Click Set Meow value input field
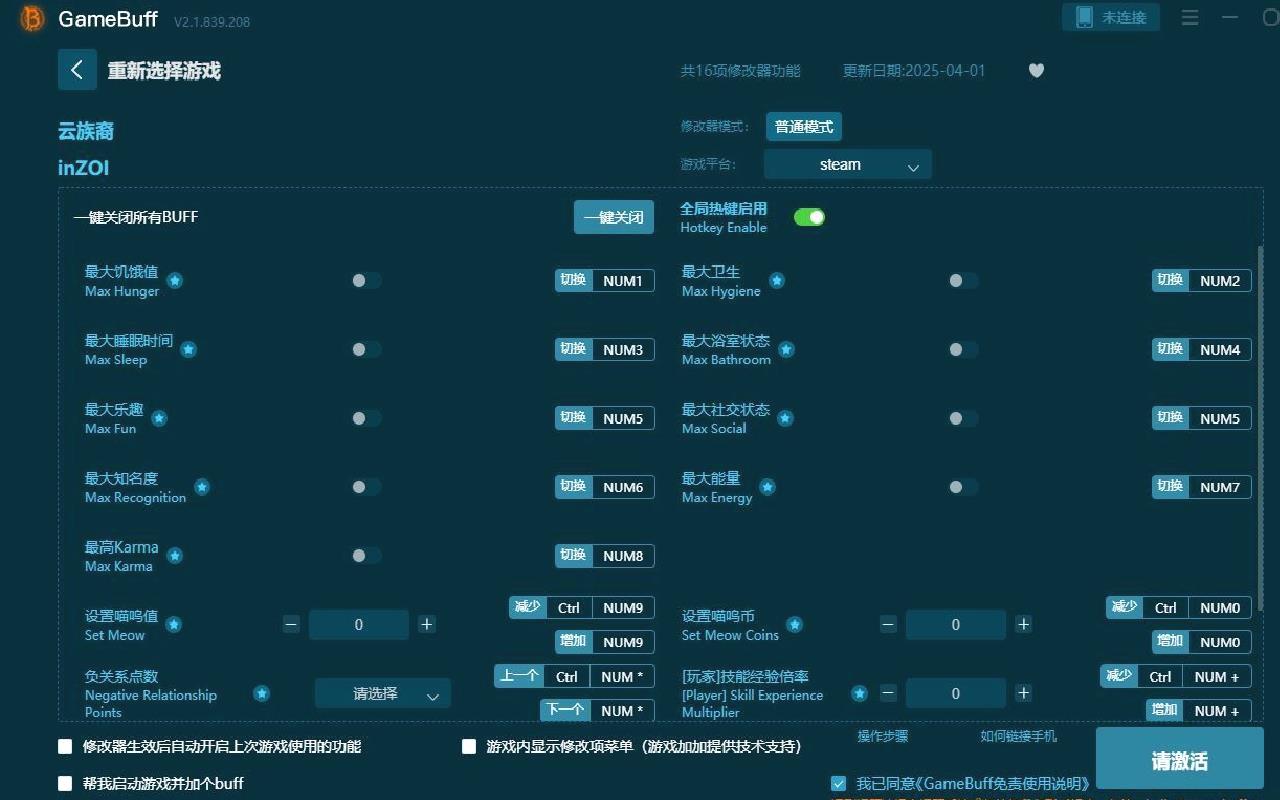 click(x=359, y=624)
